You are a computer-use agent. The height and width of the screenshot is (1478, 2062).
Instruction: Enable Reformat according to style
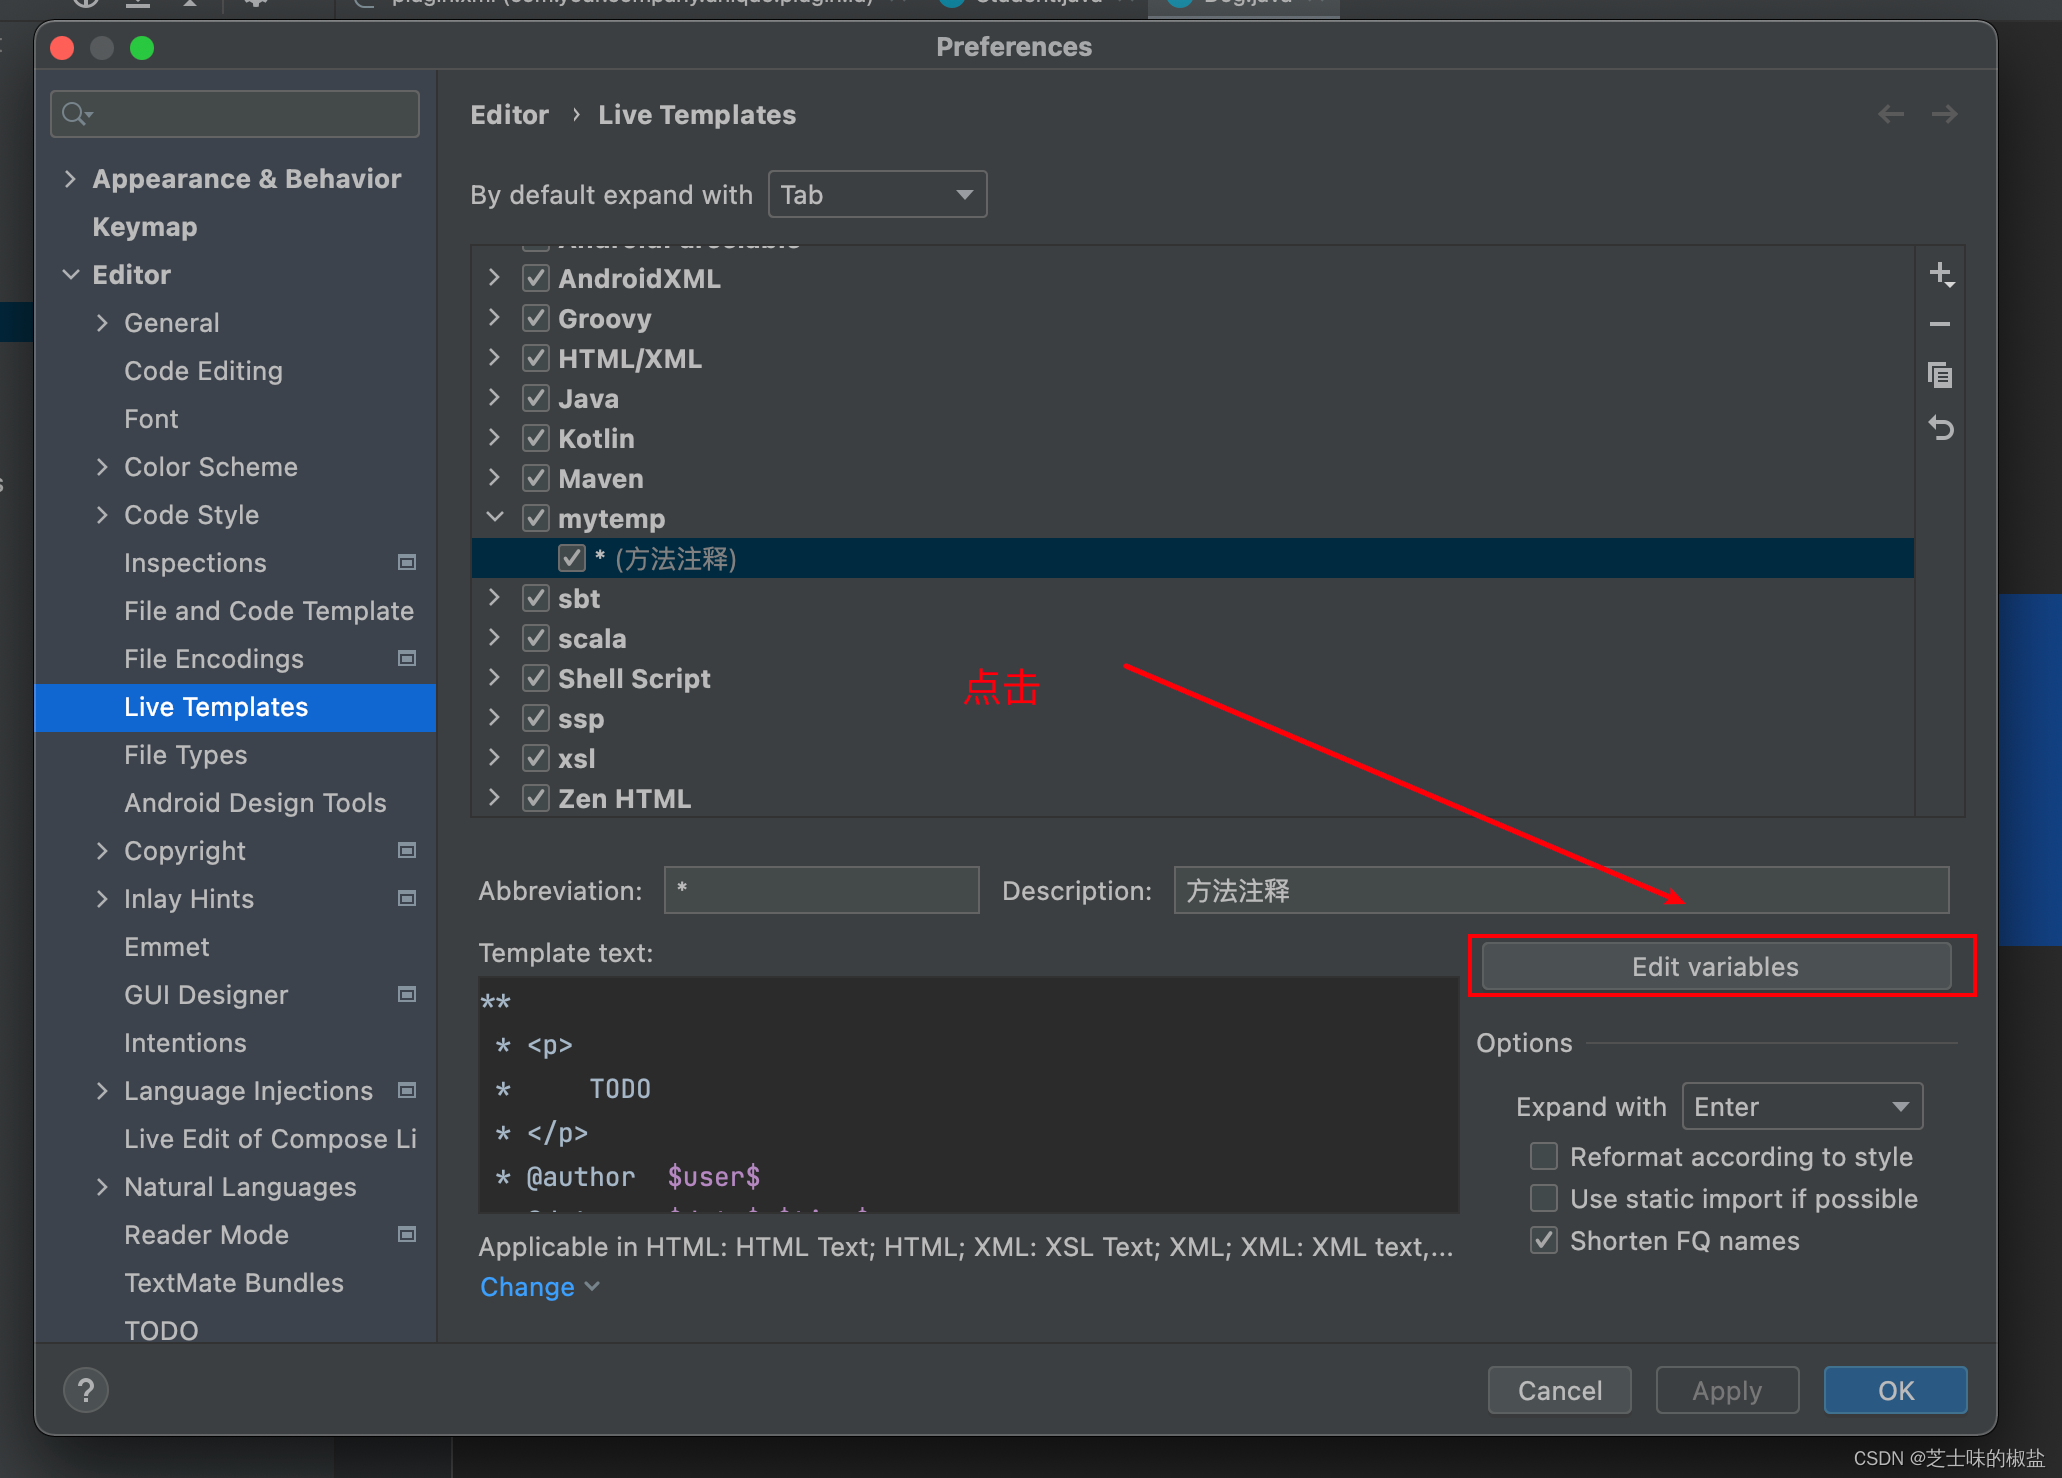pyautogui.click(x=1544, y=1157)
